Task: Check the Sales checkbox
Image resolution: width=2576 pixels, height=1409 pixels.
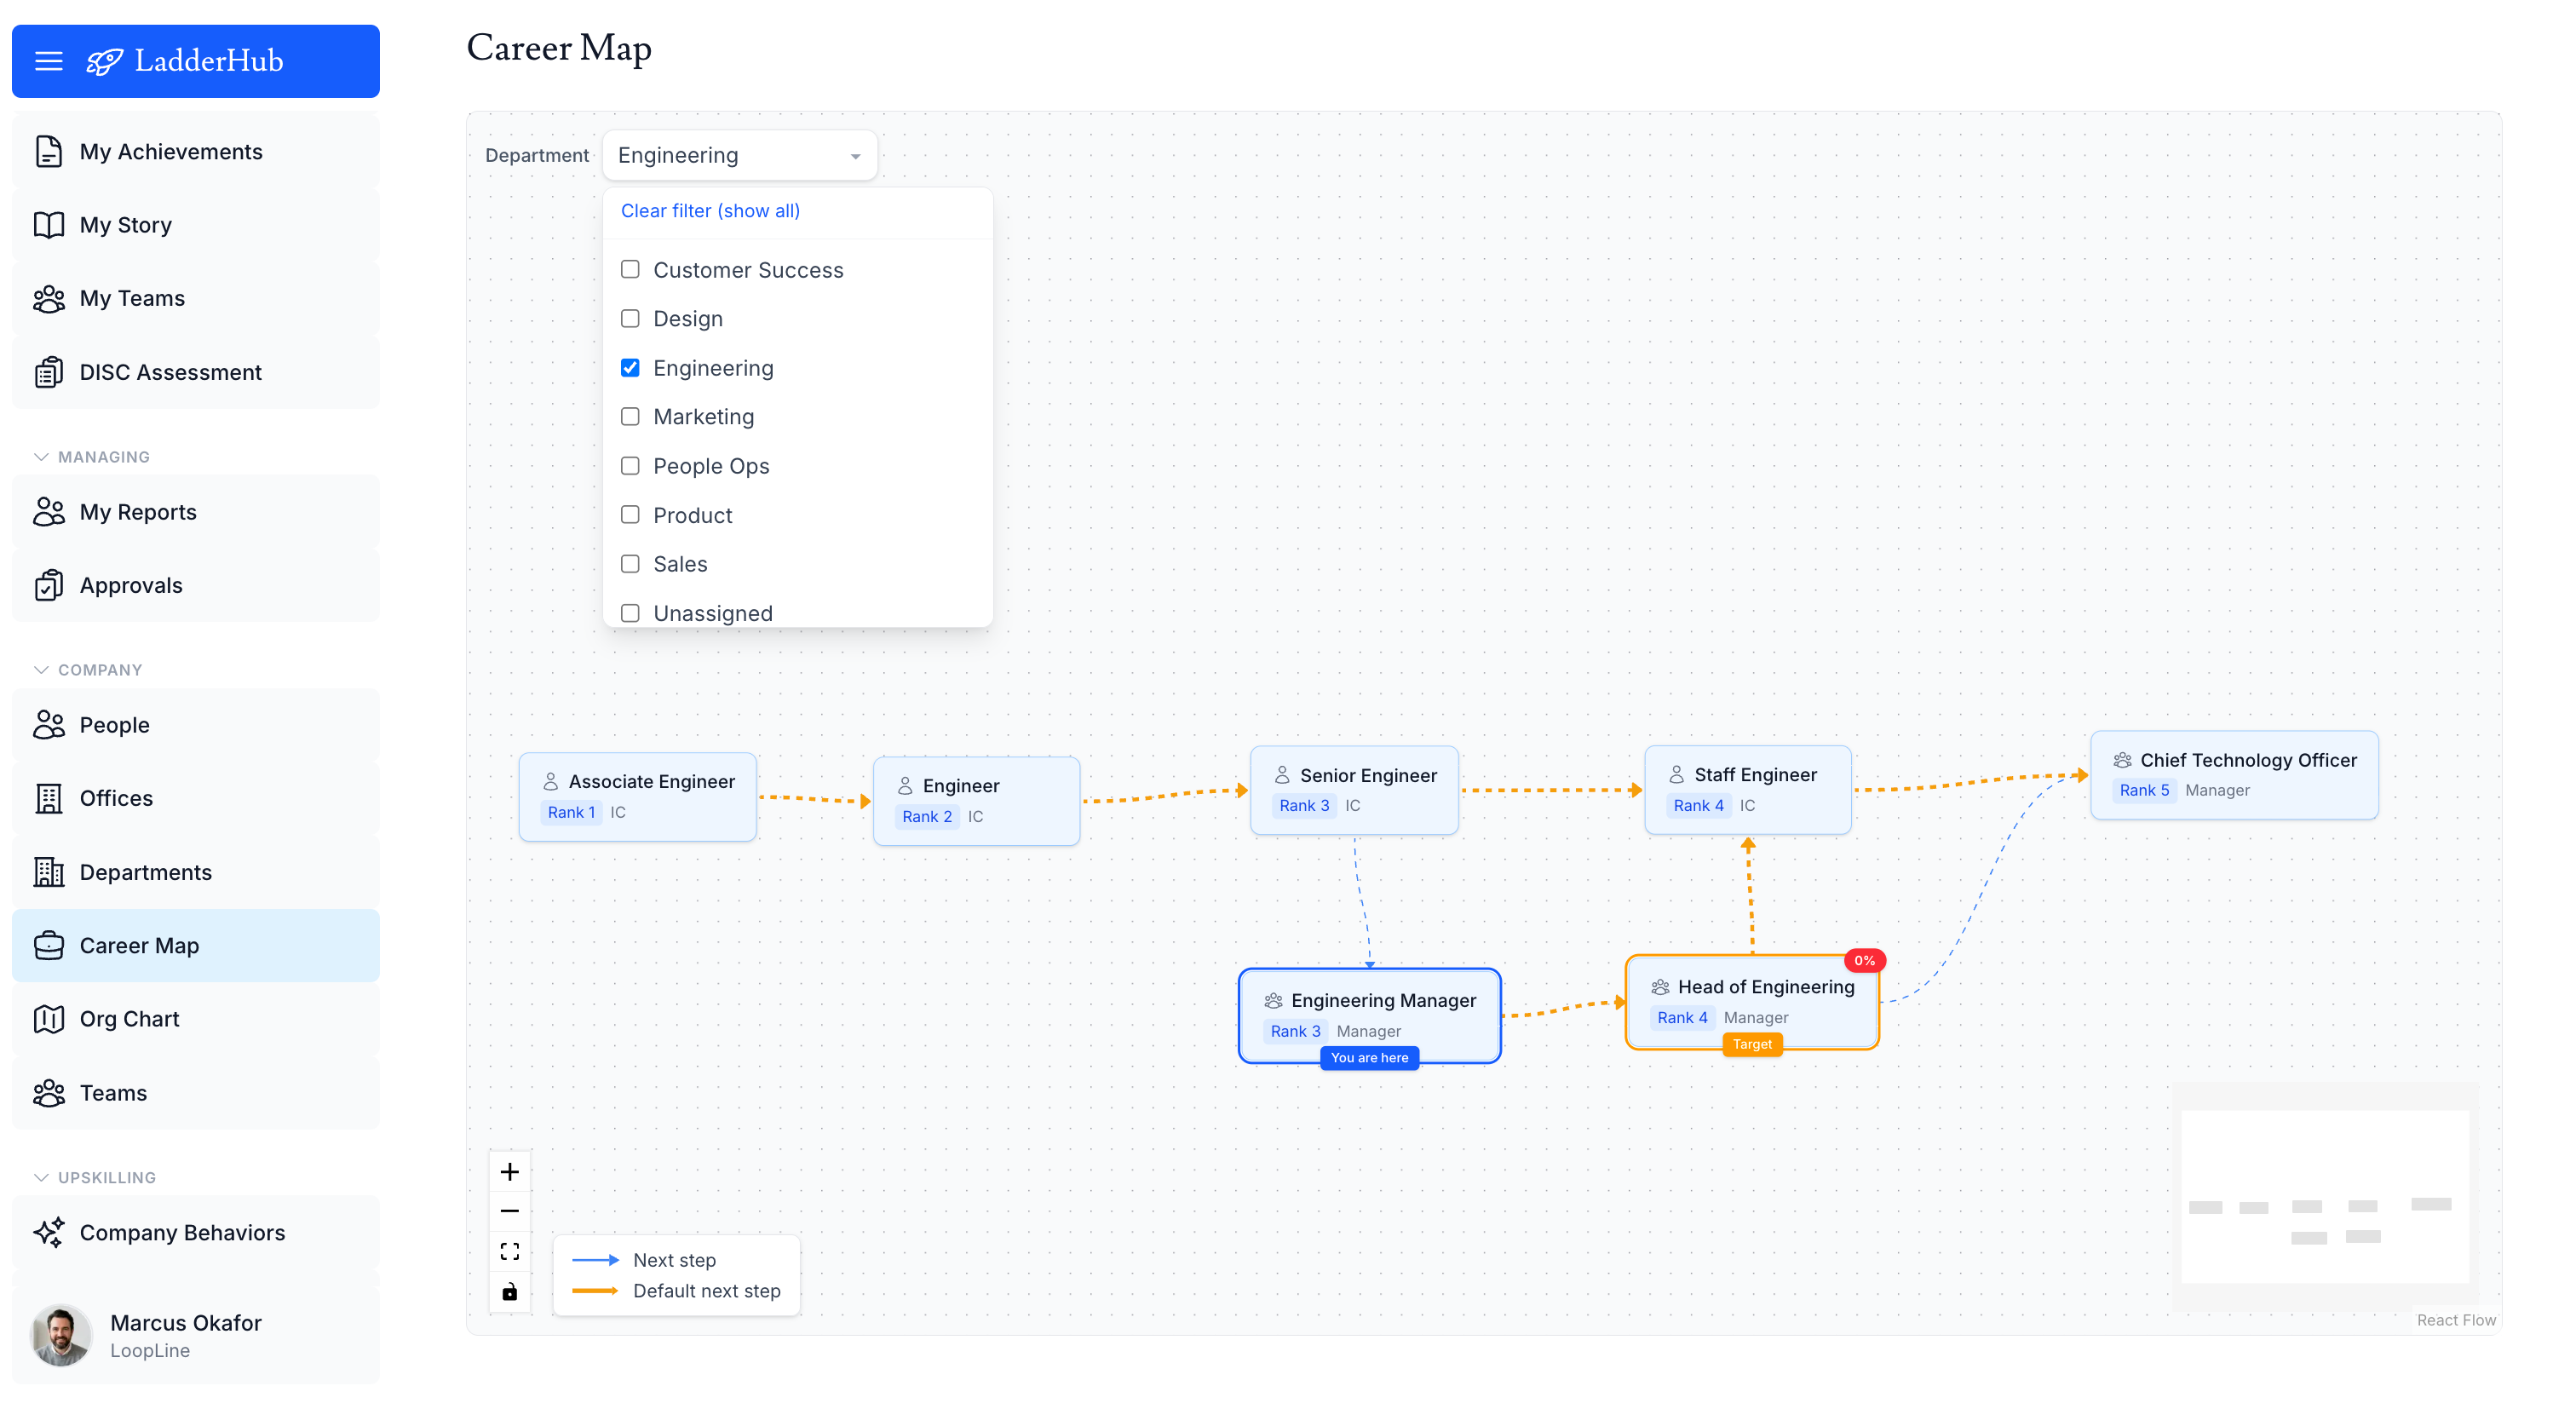Action: point(630,563)
